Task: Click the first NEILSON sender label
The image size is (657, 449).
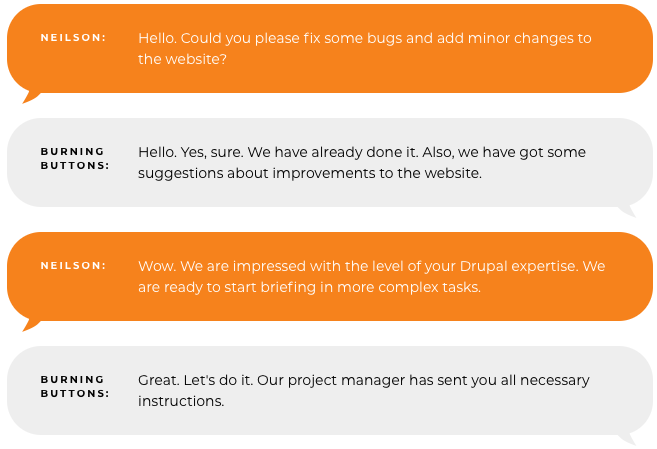Action: click(x=73, y=38)
